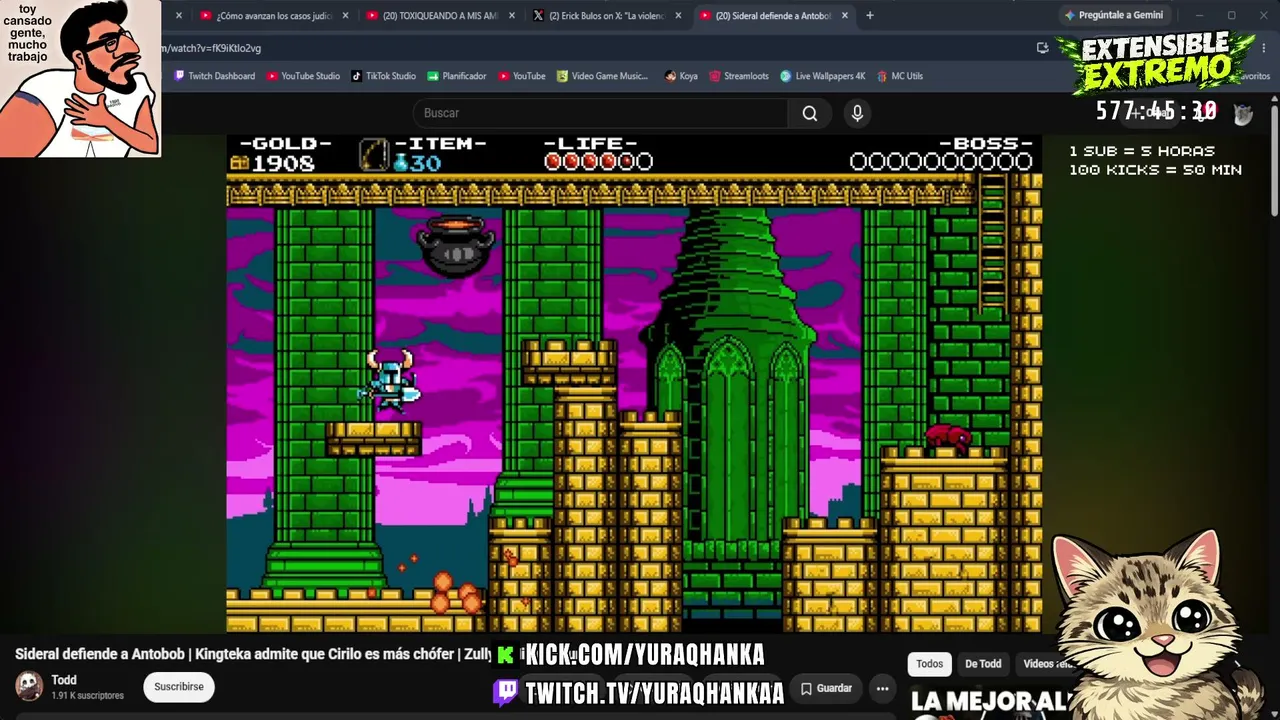The width and height of the screenshot is (1280, 720).
Task: Open the Twitch Dashboard bookmark
Action: [214, 76]
